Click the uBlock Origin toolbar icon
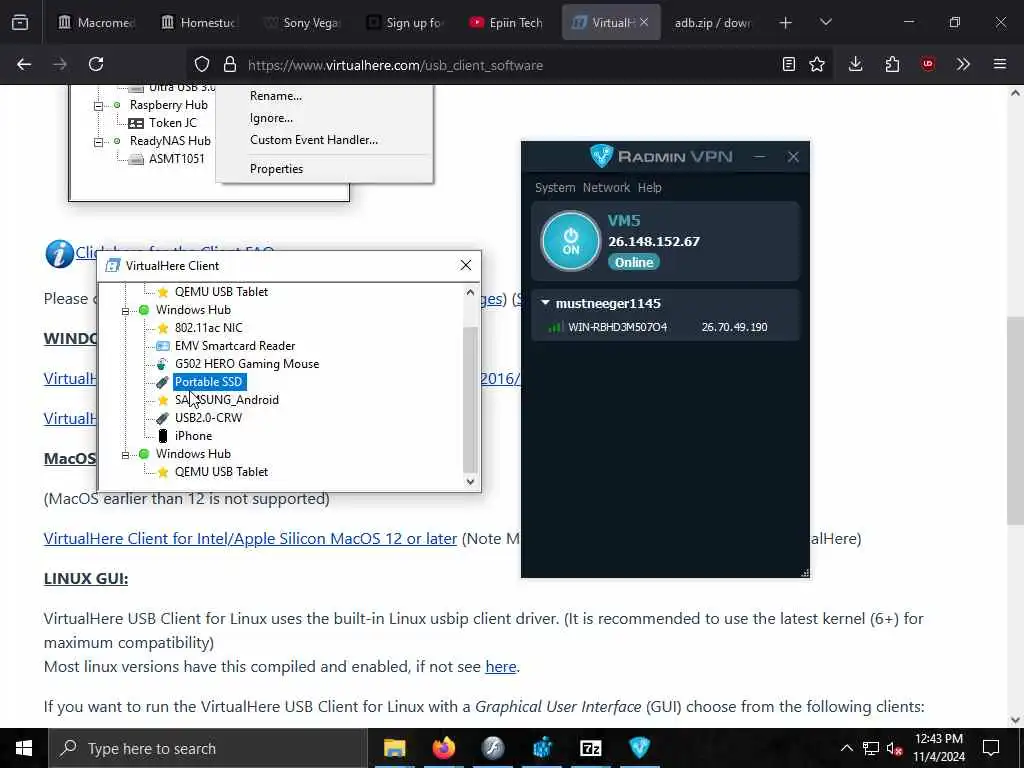 [928, 65]
